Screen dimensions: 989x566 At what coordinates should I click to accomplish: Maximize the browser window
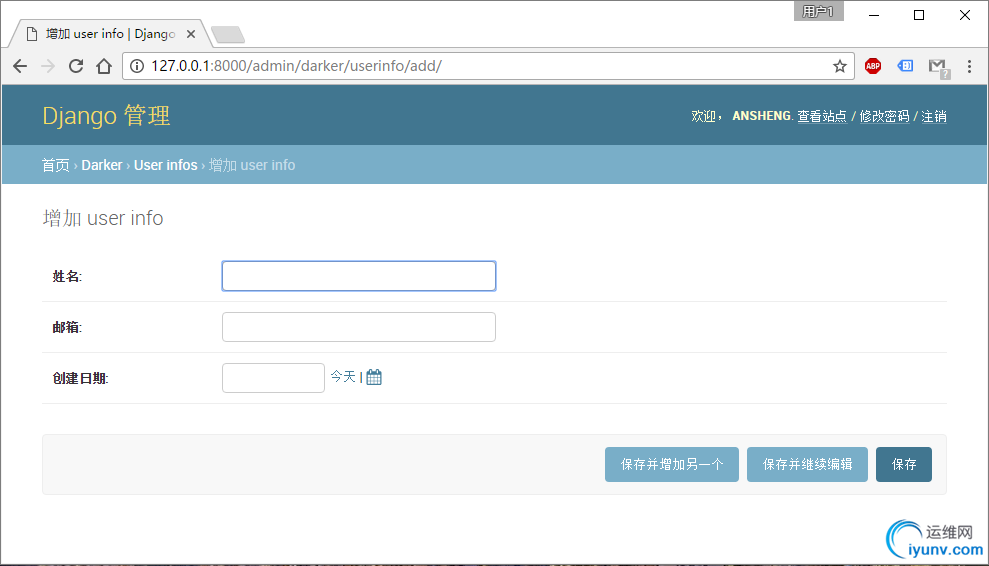point(919,15)
